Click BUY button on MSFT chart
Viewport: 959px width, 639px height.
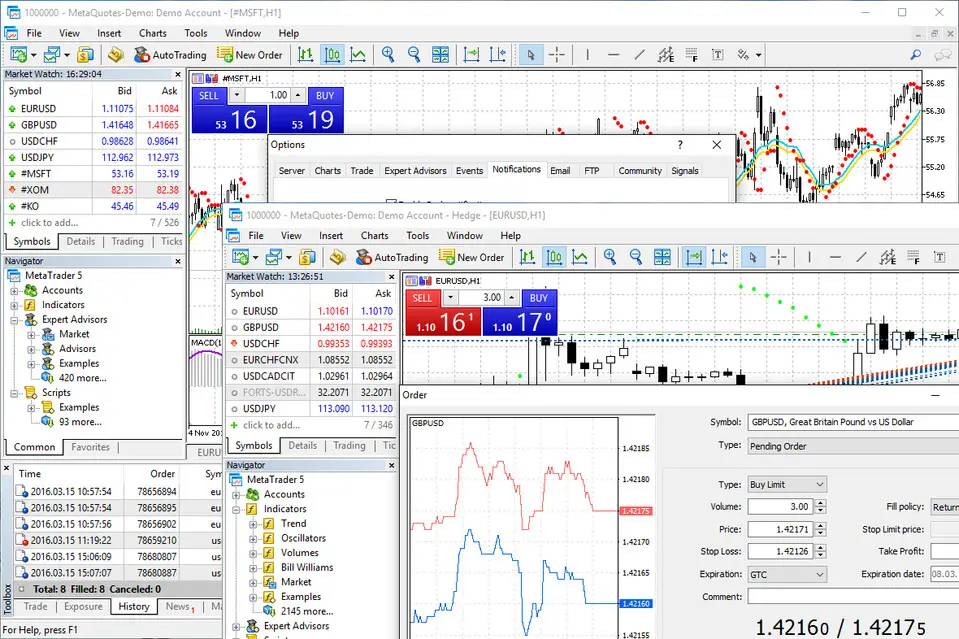[325, 96]
